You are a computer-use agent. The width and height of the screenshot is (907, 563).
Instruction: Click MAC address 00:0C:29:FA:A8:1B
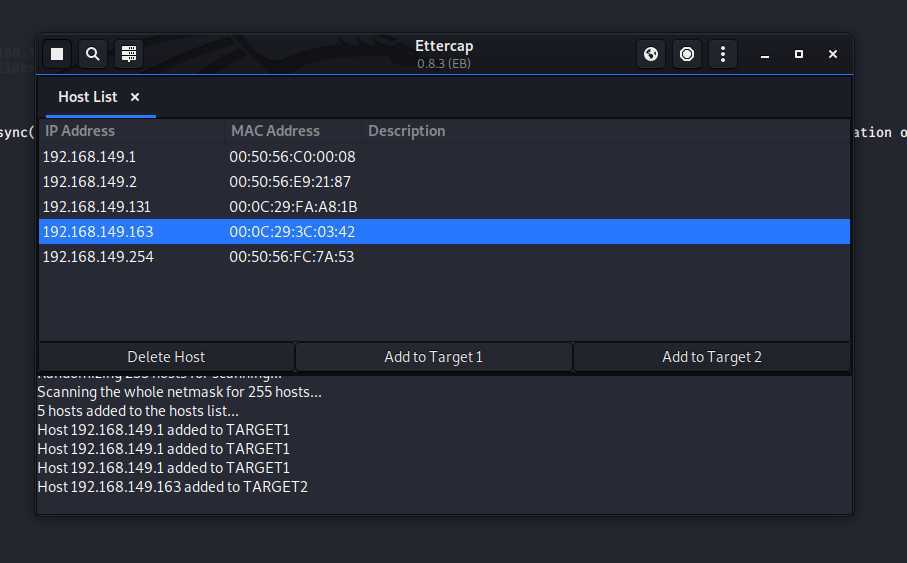293,207
